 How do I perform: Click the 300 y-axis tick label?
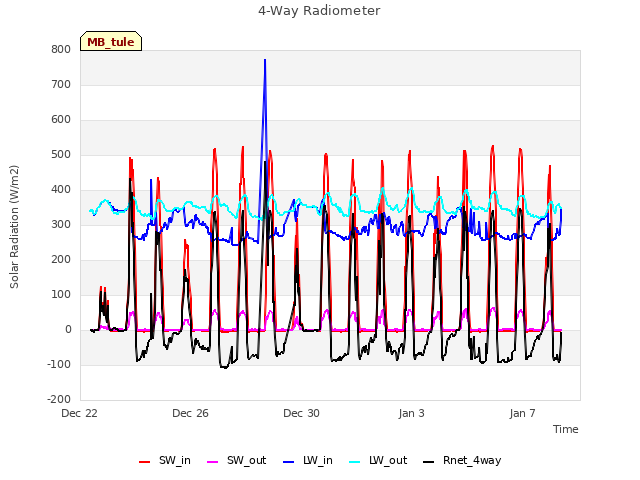pos(61,224)
